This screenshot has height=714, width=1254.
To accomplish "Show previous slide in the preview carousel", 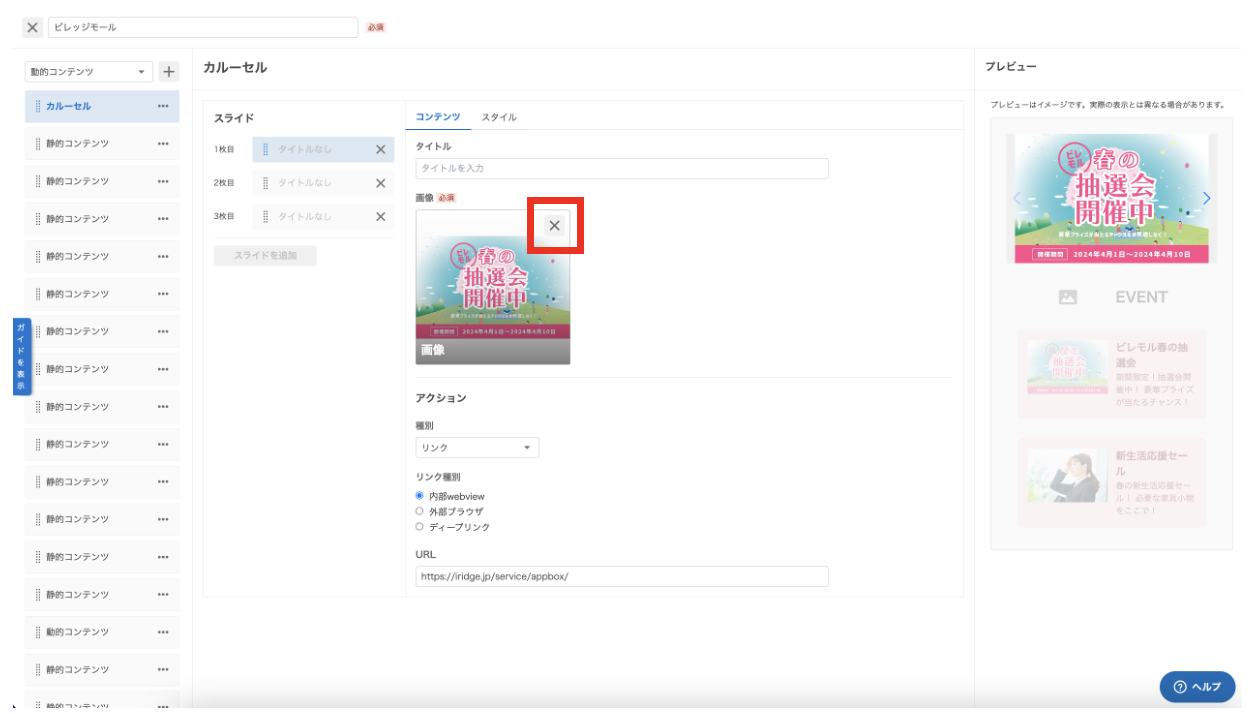I will [x=1017, y=198].
